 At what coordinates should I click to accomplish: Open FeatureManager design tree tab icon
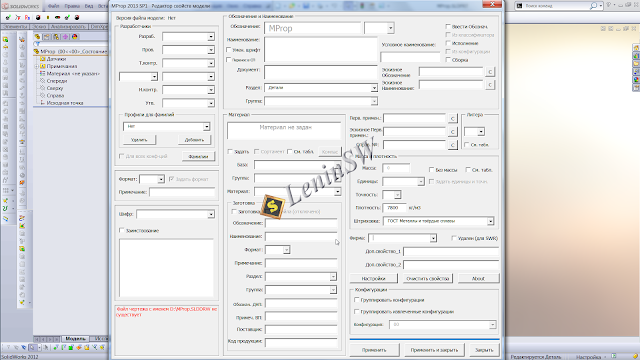38,37
